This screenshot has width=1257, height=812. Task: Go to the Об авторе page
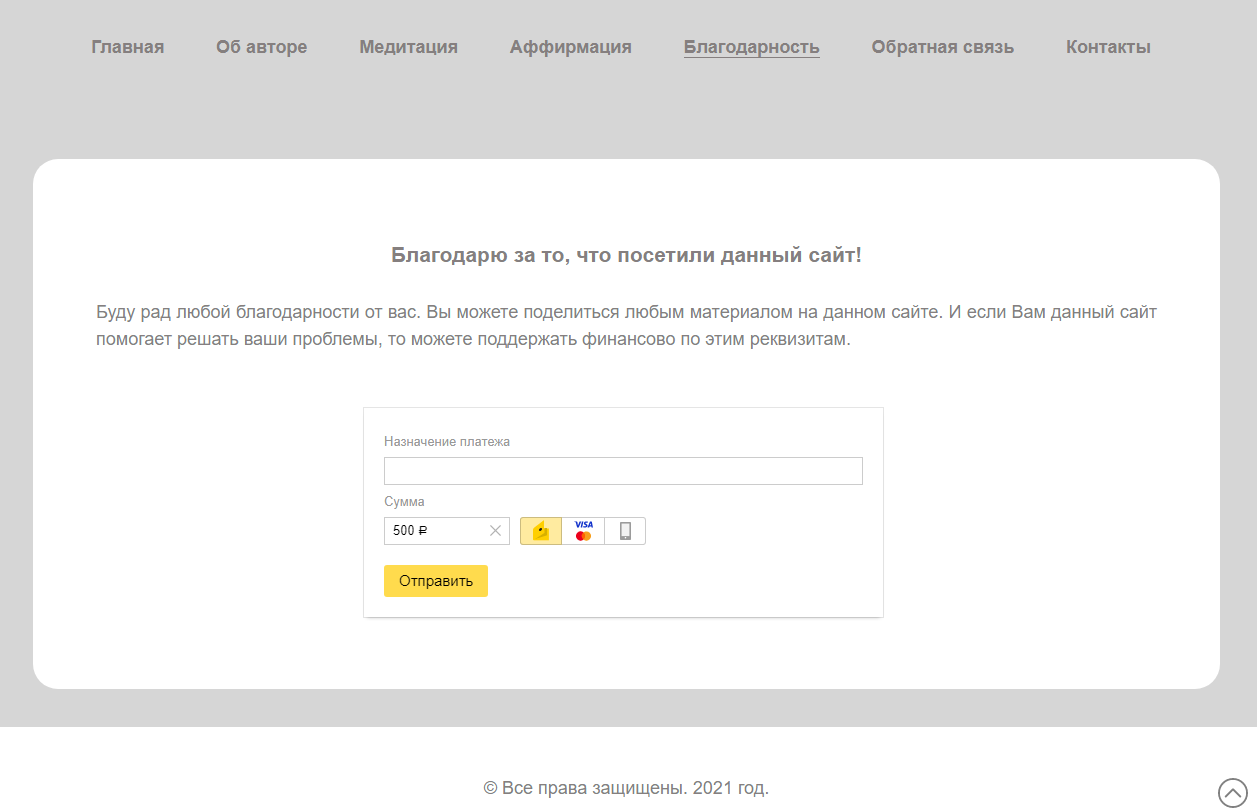pyautogui.click(x=261, y=47)
